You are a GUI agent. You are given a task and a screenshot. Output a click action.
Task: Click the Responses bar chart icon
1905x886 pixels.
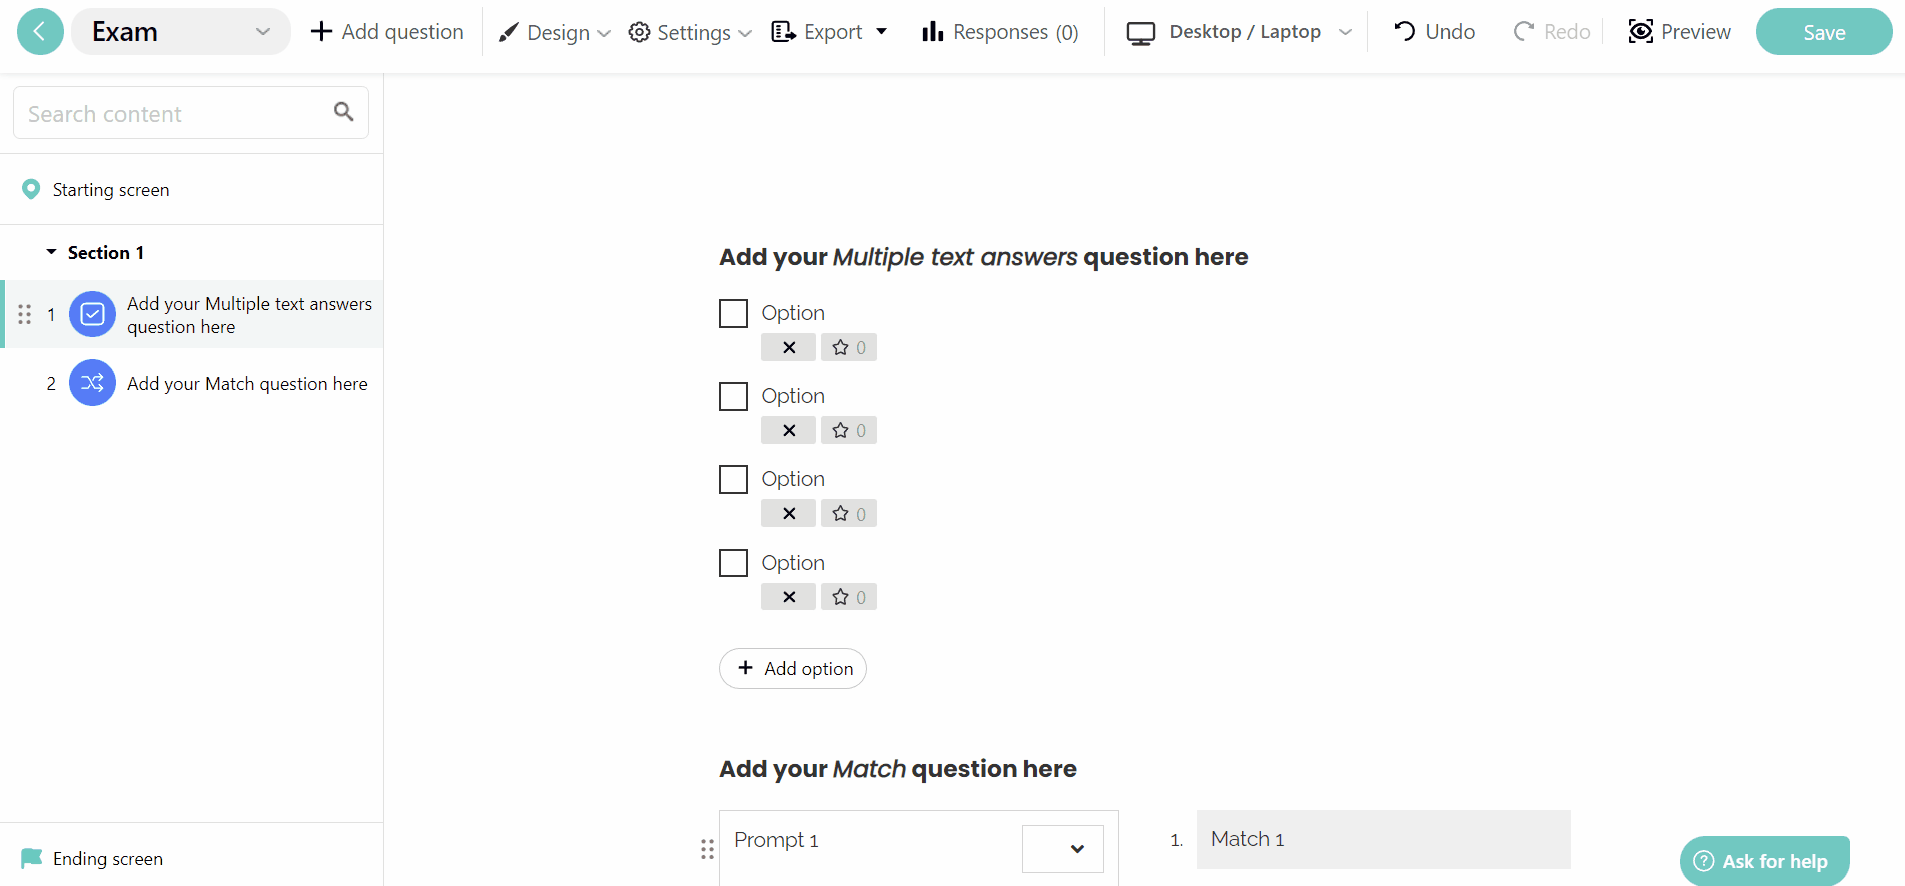click(x=932, y=31)
